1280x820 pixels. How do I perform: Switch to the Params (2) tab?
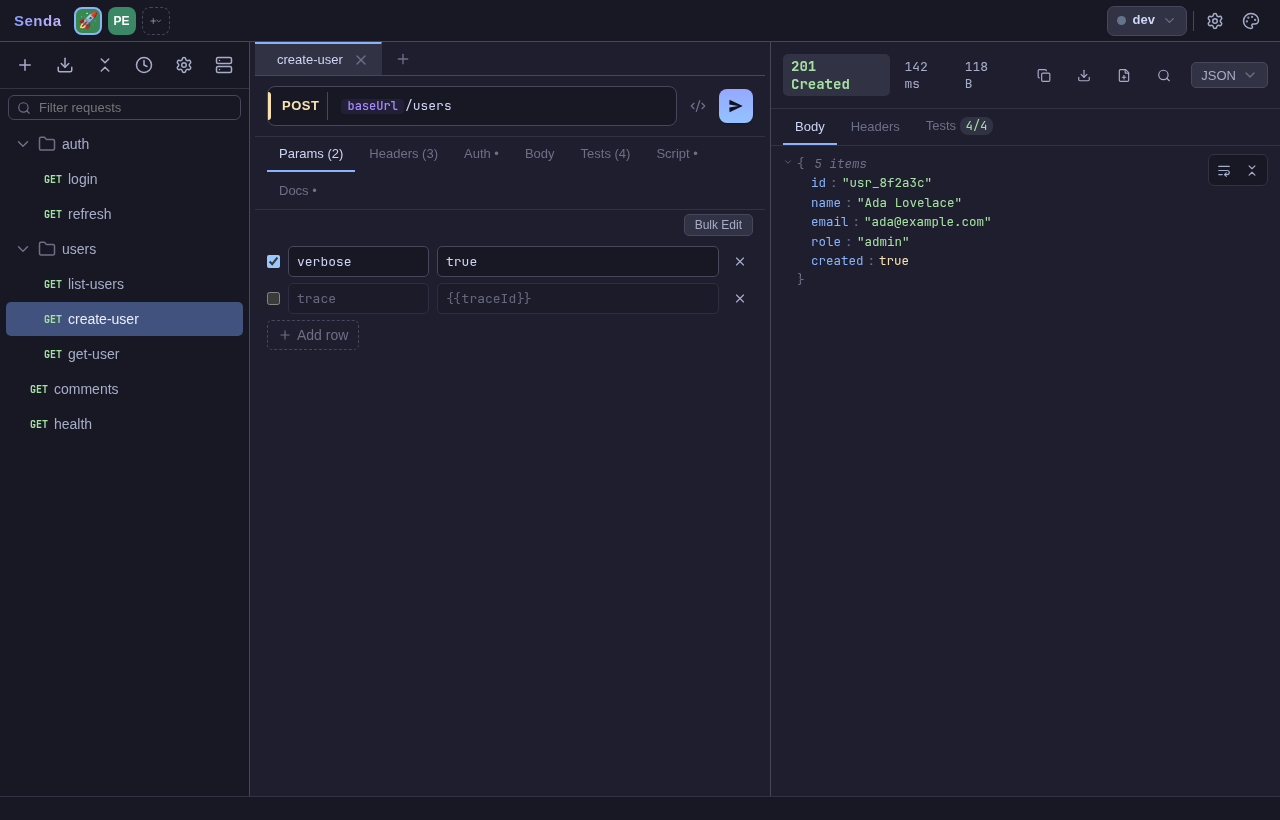click(311, 154)
